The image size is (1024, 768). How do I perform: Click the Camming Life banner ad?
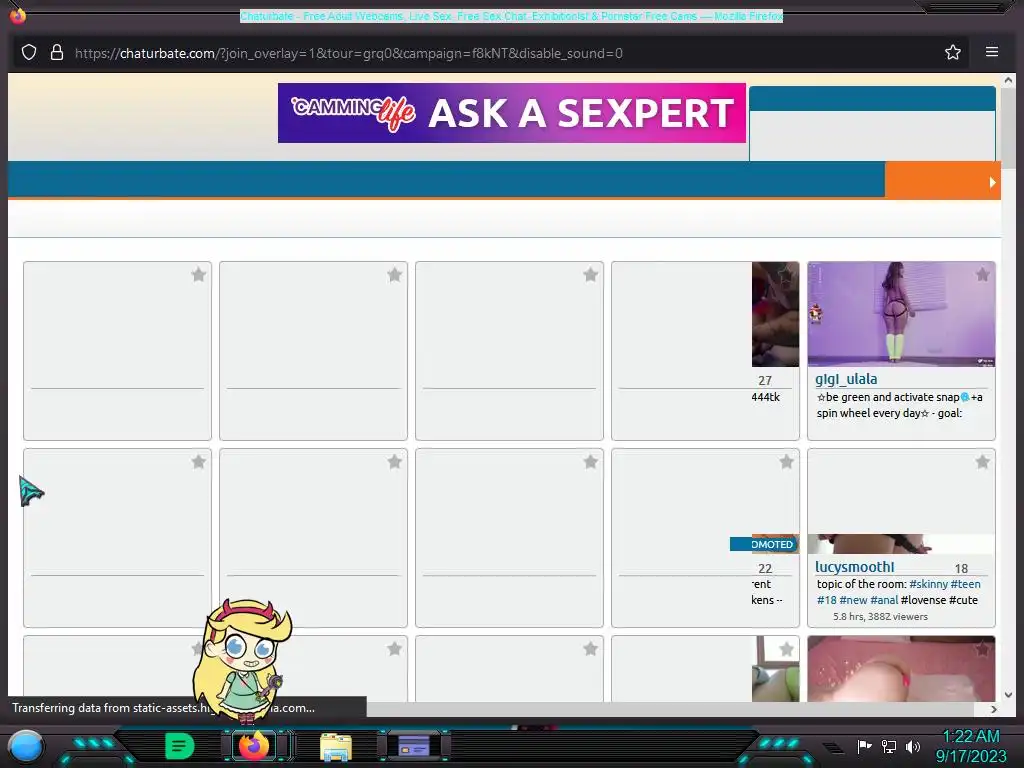(511, 113)
